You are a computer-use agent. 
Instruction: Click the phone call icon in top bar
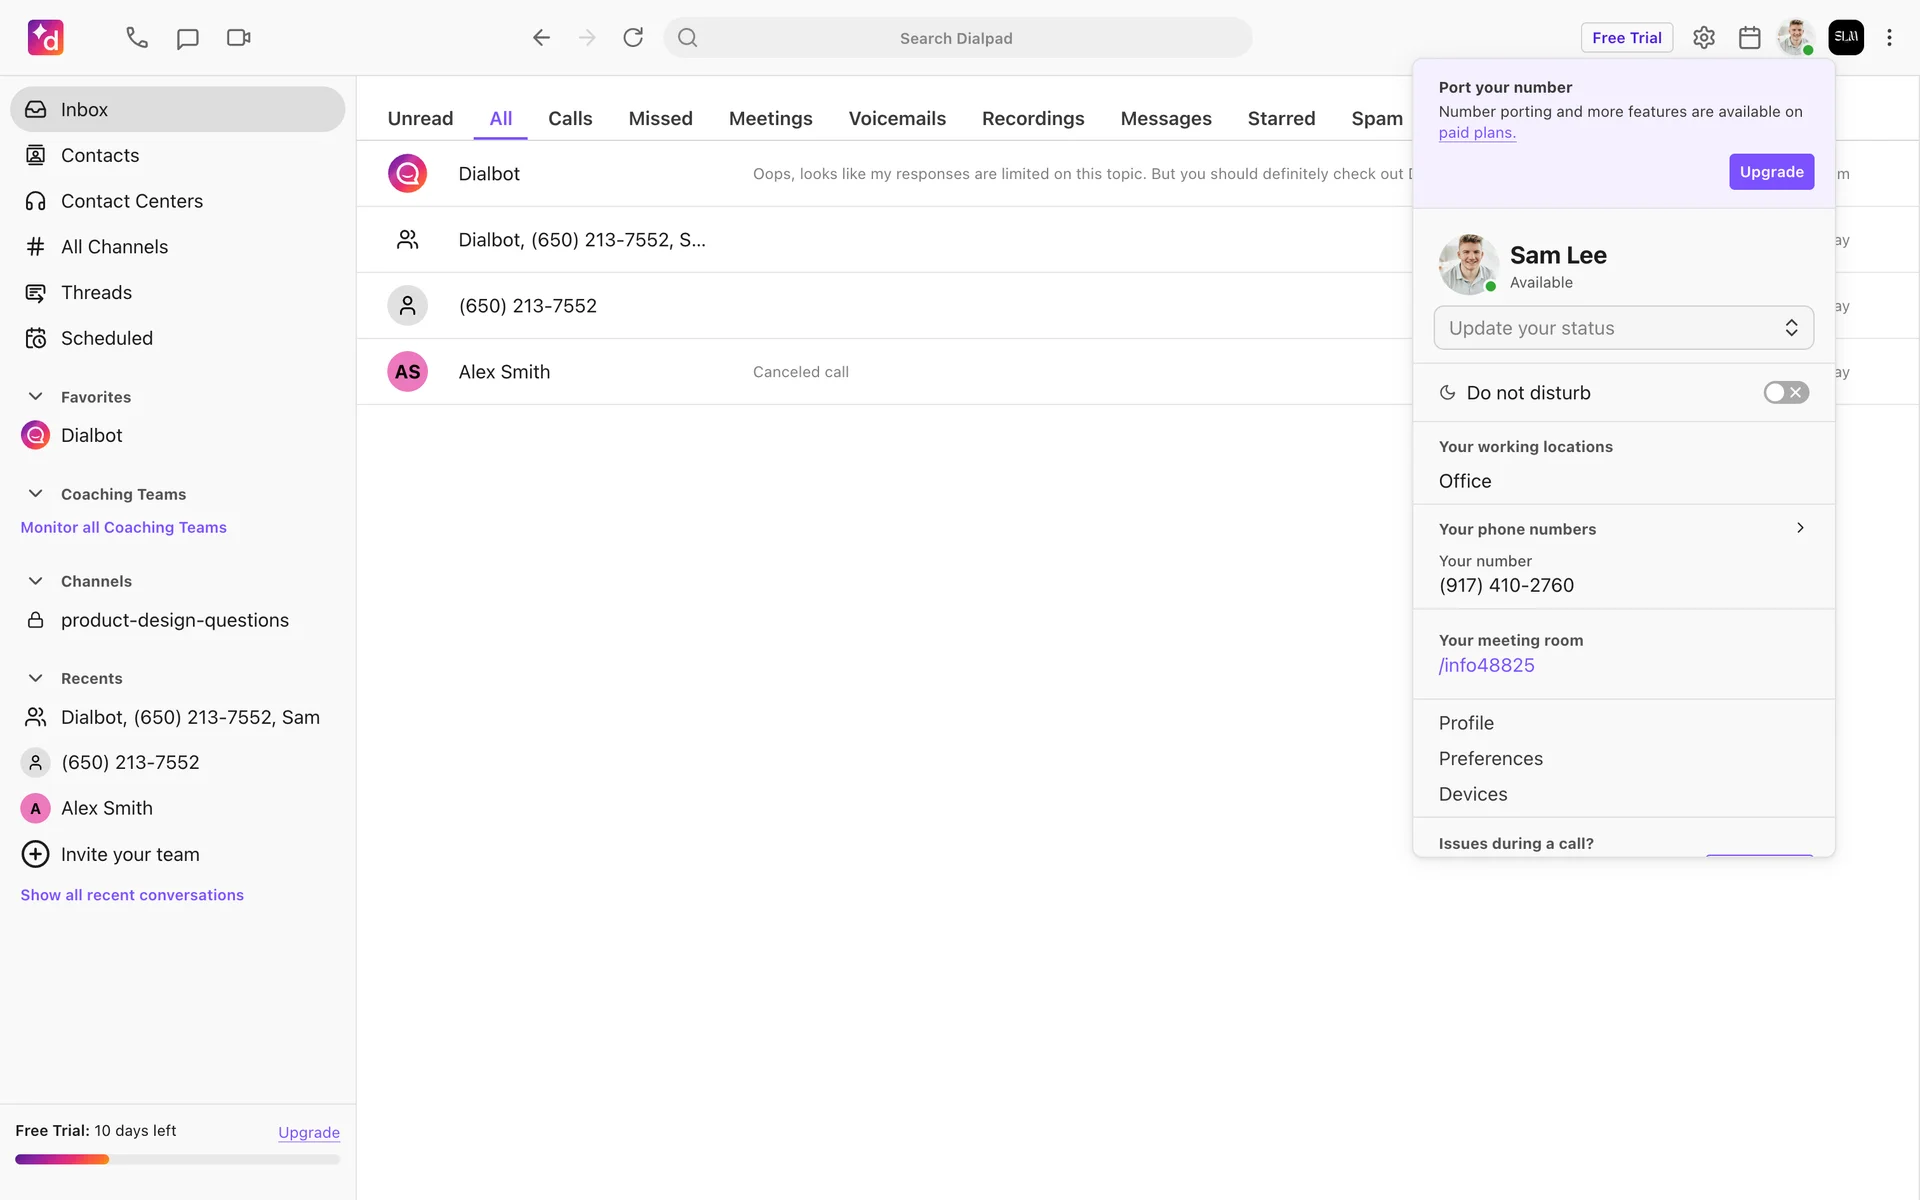137,38
